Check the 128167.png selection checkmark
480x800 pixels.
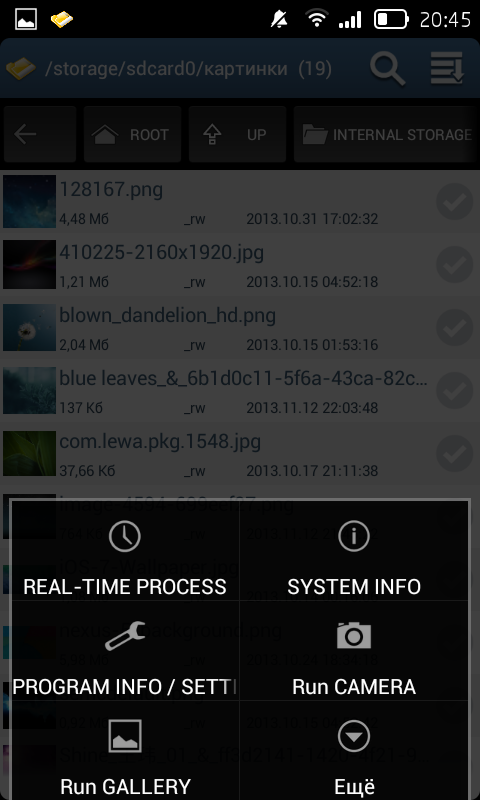tap(454, 202)
